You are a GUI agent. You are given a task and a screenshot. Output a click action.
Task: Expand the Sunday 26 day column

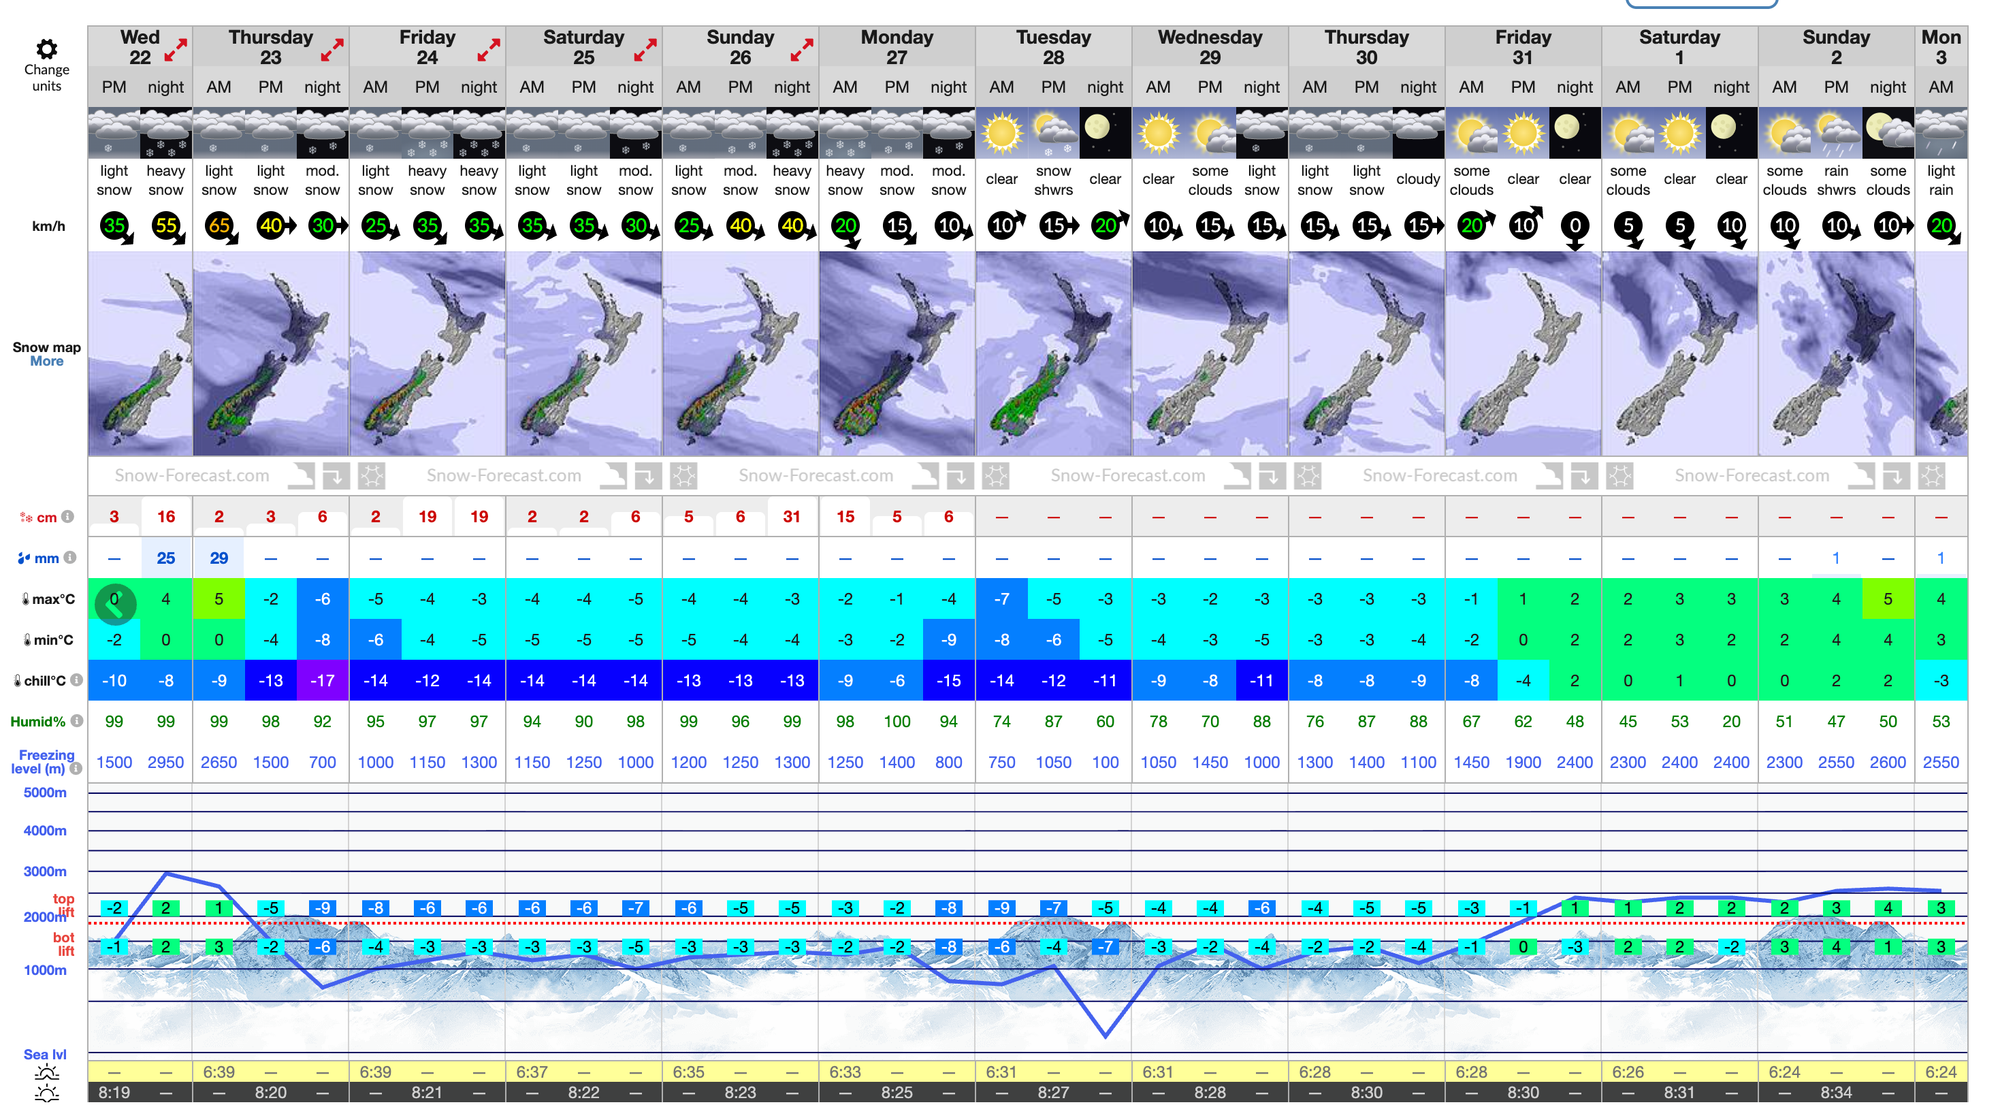[801, 48]
